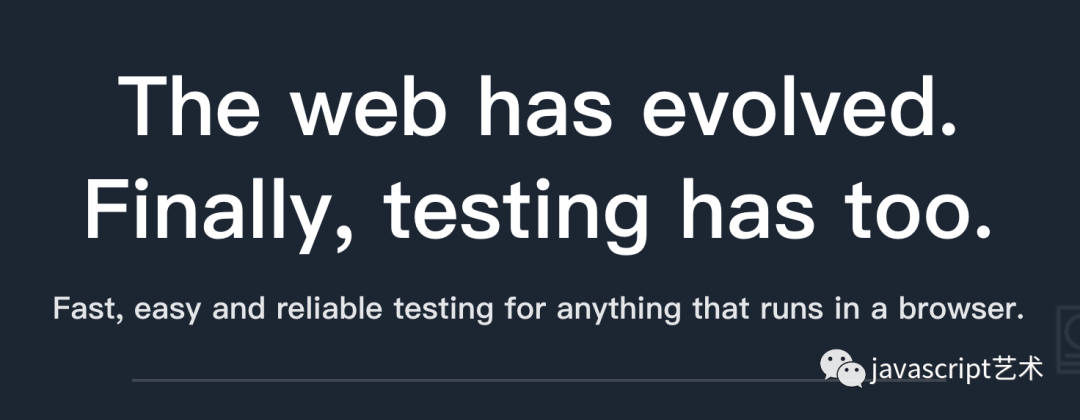Click the faint monitor icon at right edge
The height and width of the screenshot is (420, 1080).
point(1067,330)
